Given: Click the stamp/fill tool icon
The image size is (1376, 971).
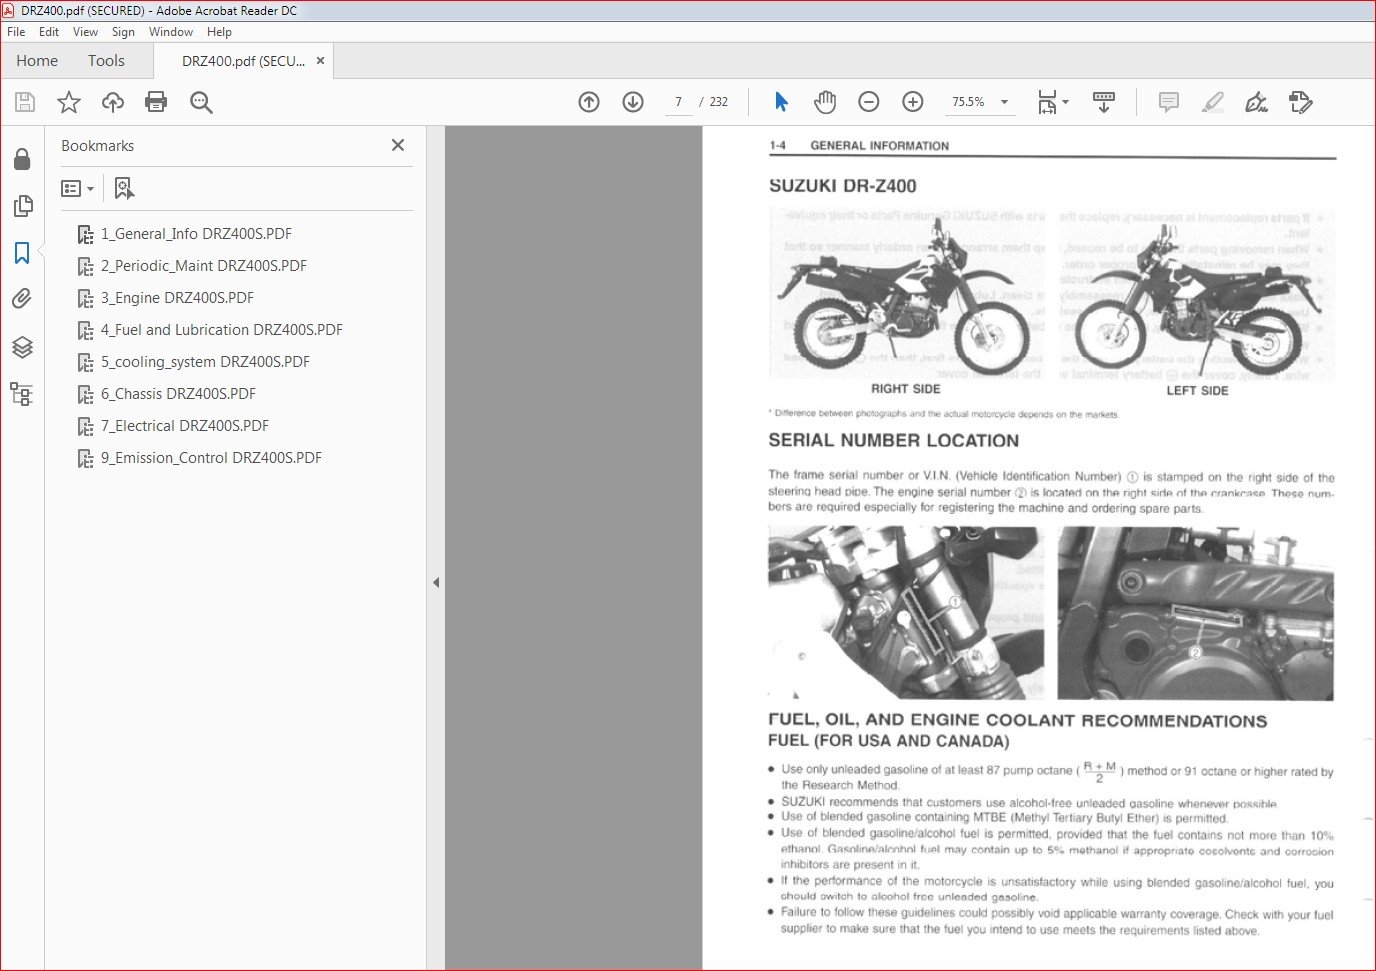Looking at the screenshot, I should click(x=1301, y=102).
